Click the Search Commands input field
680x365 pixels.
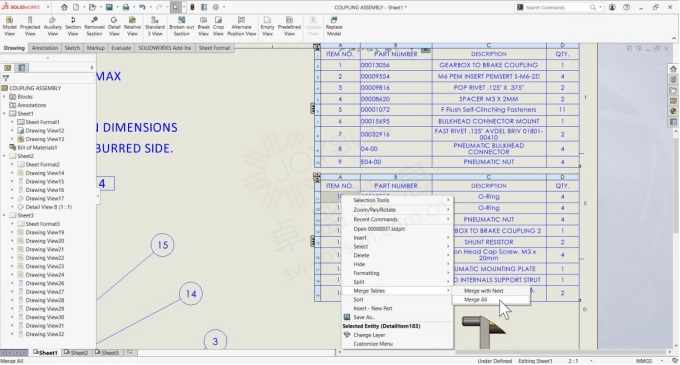[x=558, y=7]
